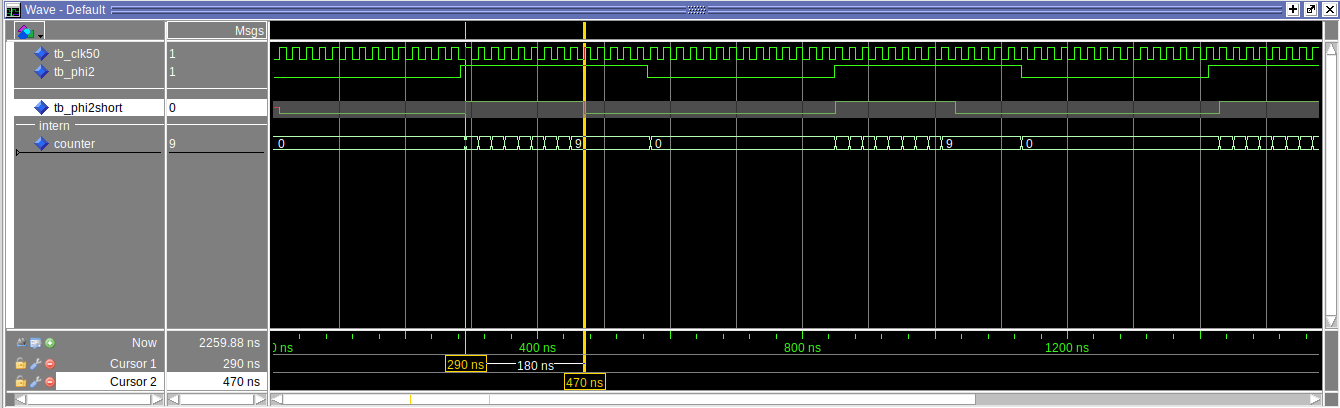
Task: Remove Cursor 1 with the red minus icon
Action: tap(50, 364)
